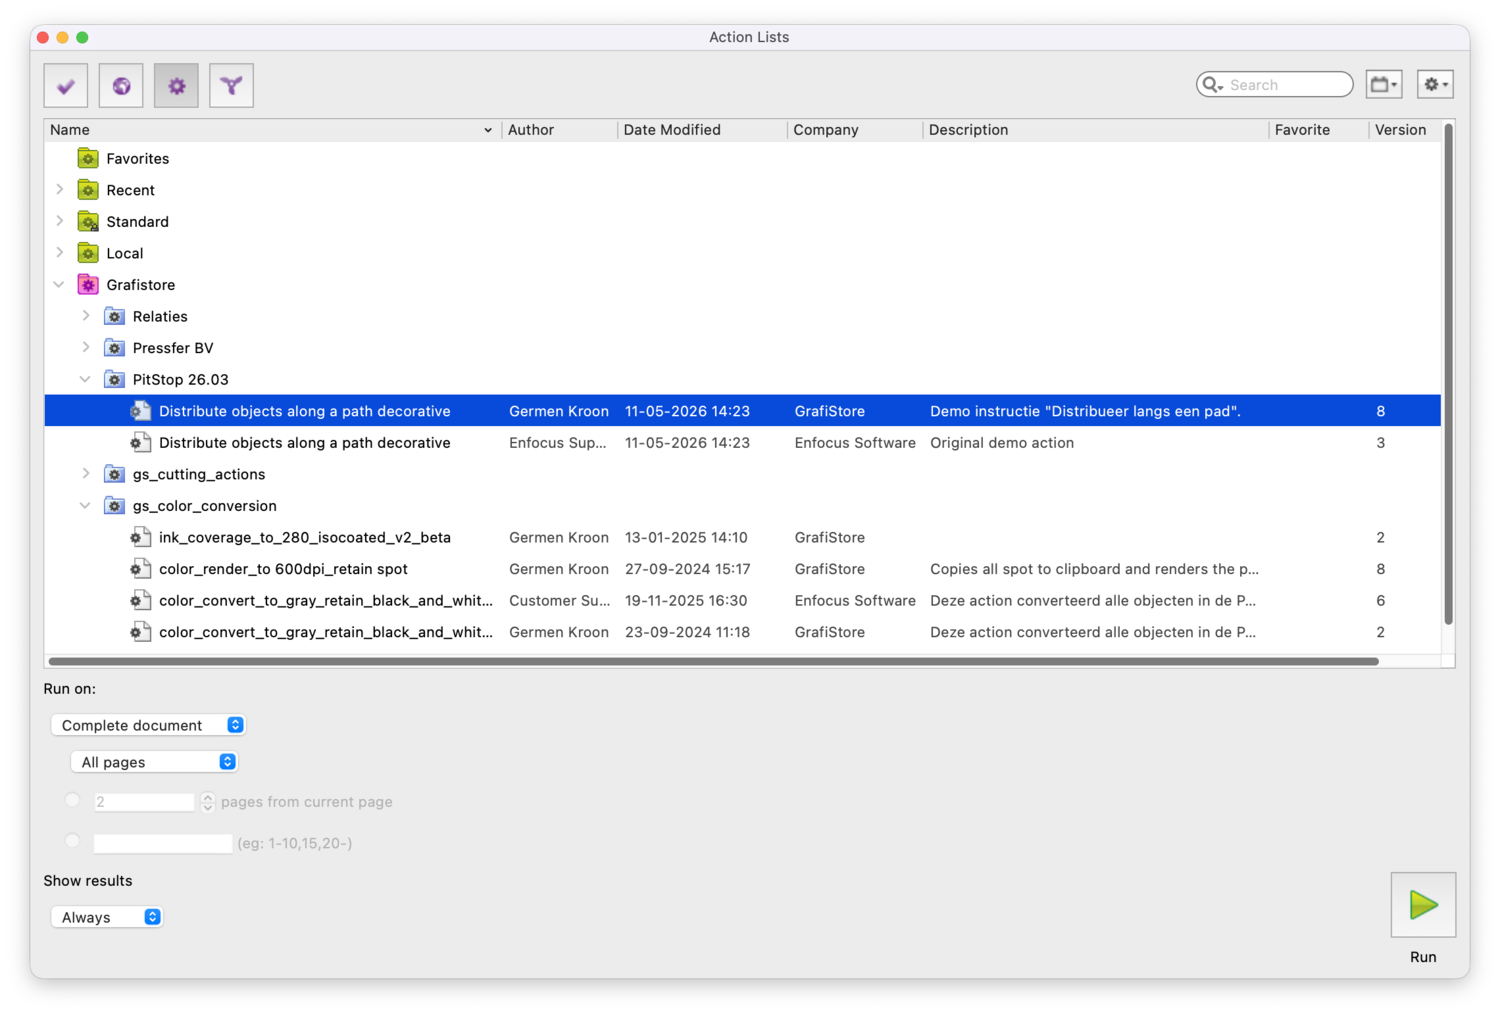The image size is (1500, 1014).
Task: Collapse the PitStop 26.03 subfolder
Action: [x=85, y=380]
